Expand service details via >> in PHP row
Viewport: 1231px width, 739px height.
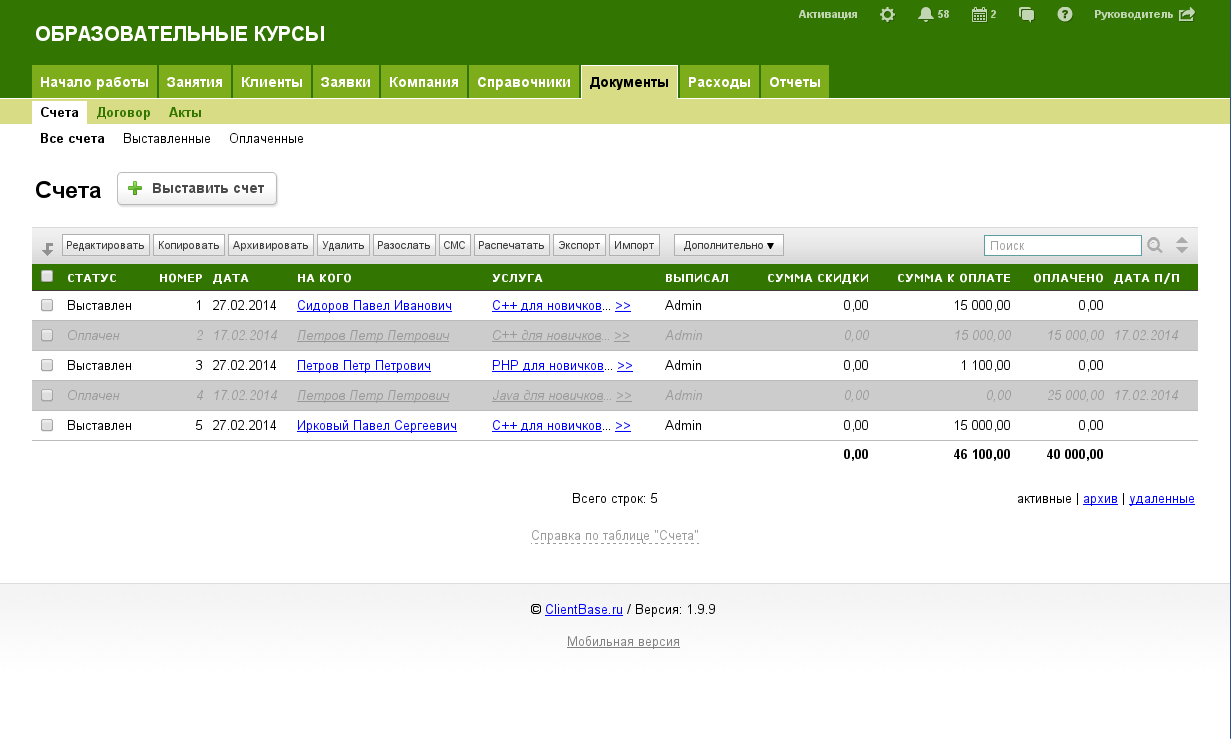tap(625, 366)
